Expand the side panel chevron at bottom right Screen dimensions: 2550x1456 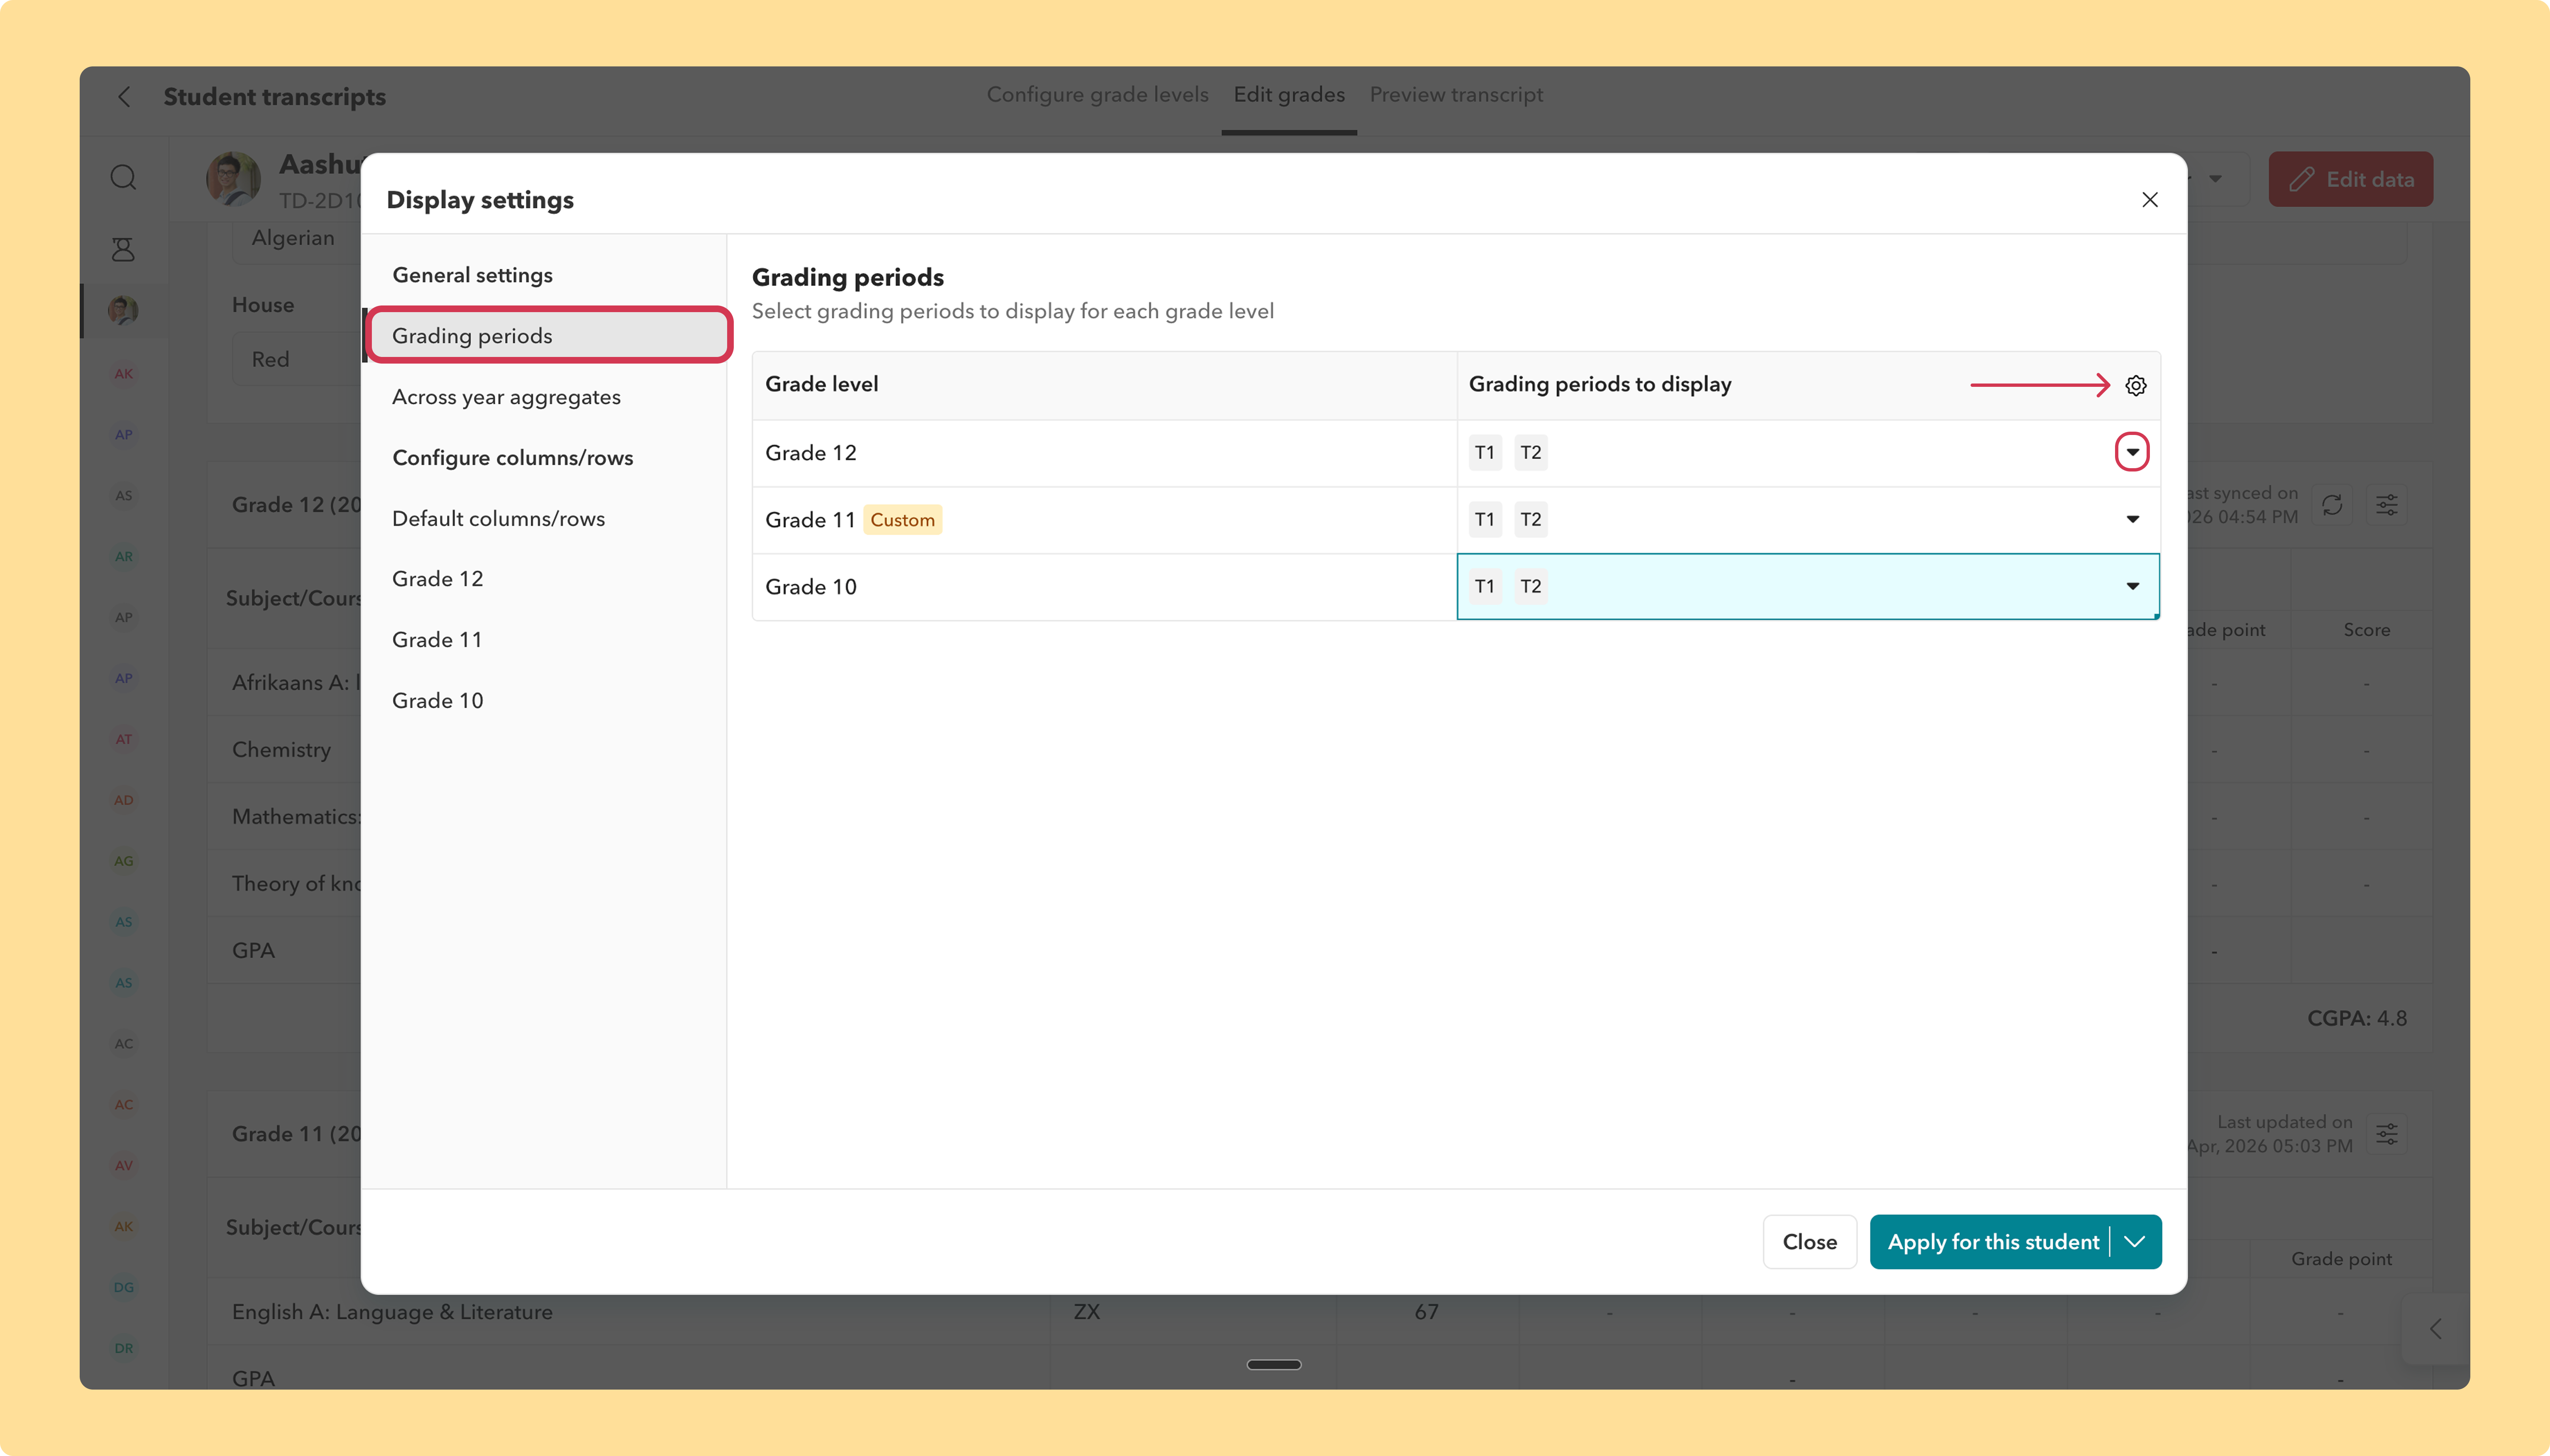coord(2435,1329)
